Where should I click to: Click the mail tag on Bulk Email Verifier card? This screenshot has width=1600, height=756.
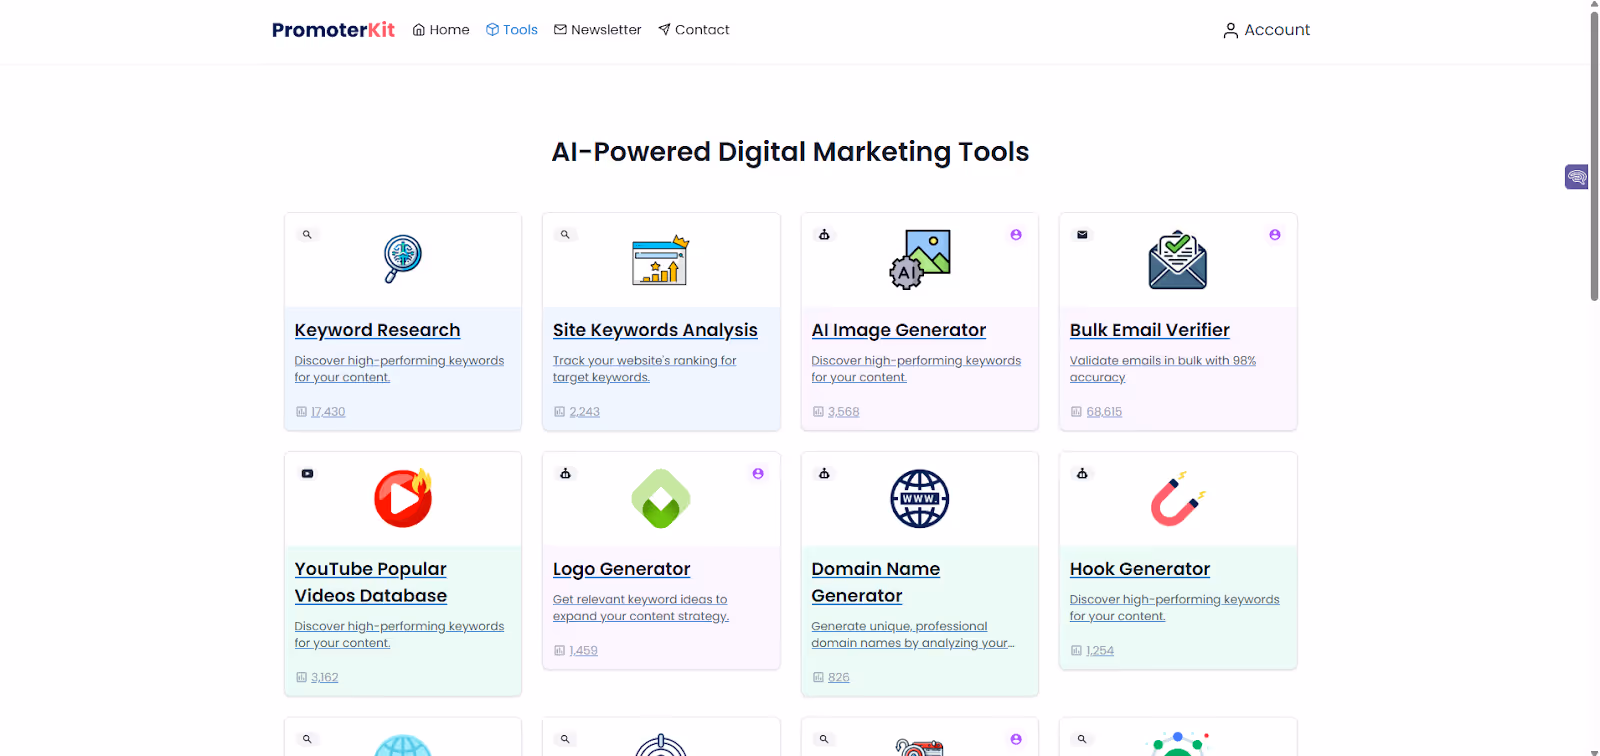tap(1082, 235)
